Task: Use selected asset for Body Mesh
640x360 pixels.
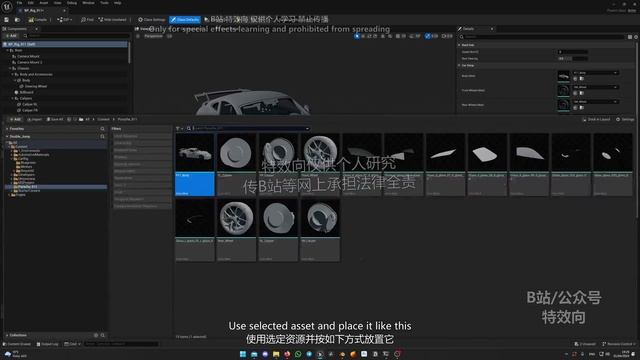Action: click(575, 79)
